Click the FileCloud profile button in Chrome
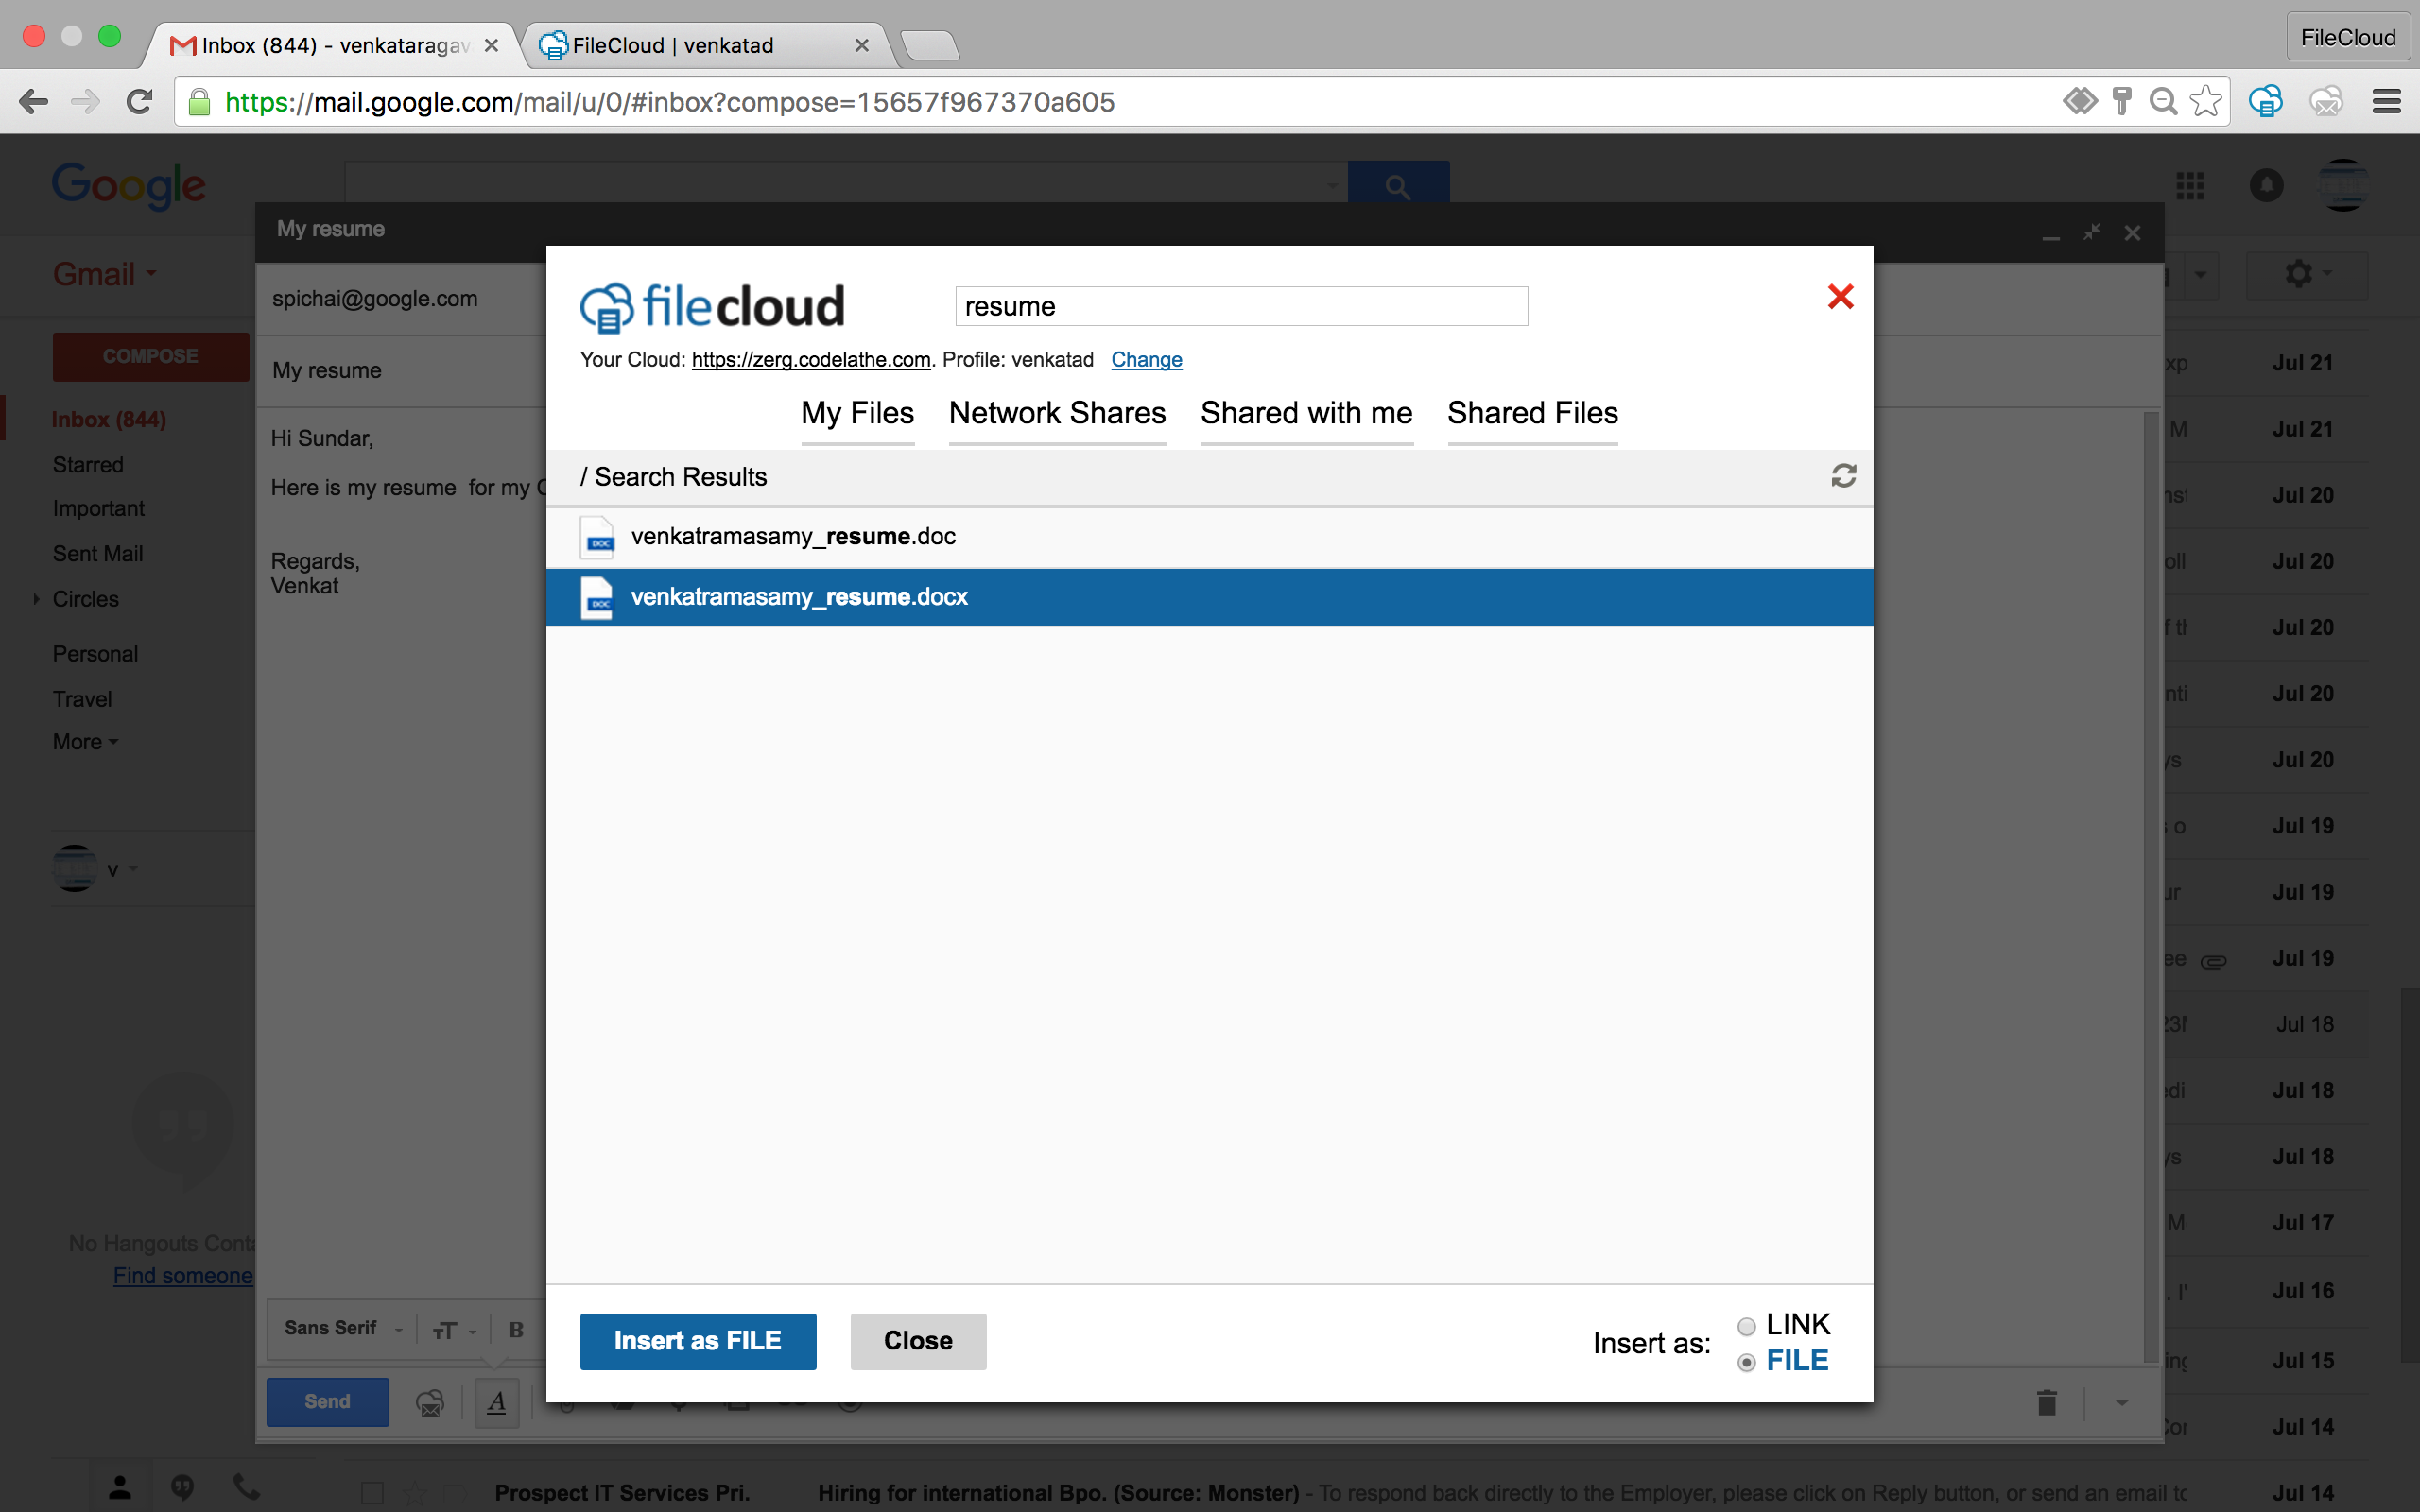The width and height of the screenshot is (2420, 1512). [x=2347, y=38]
